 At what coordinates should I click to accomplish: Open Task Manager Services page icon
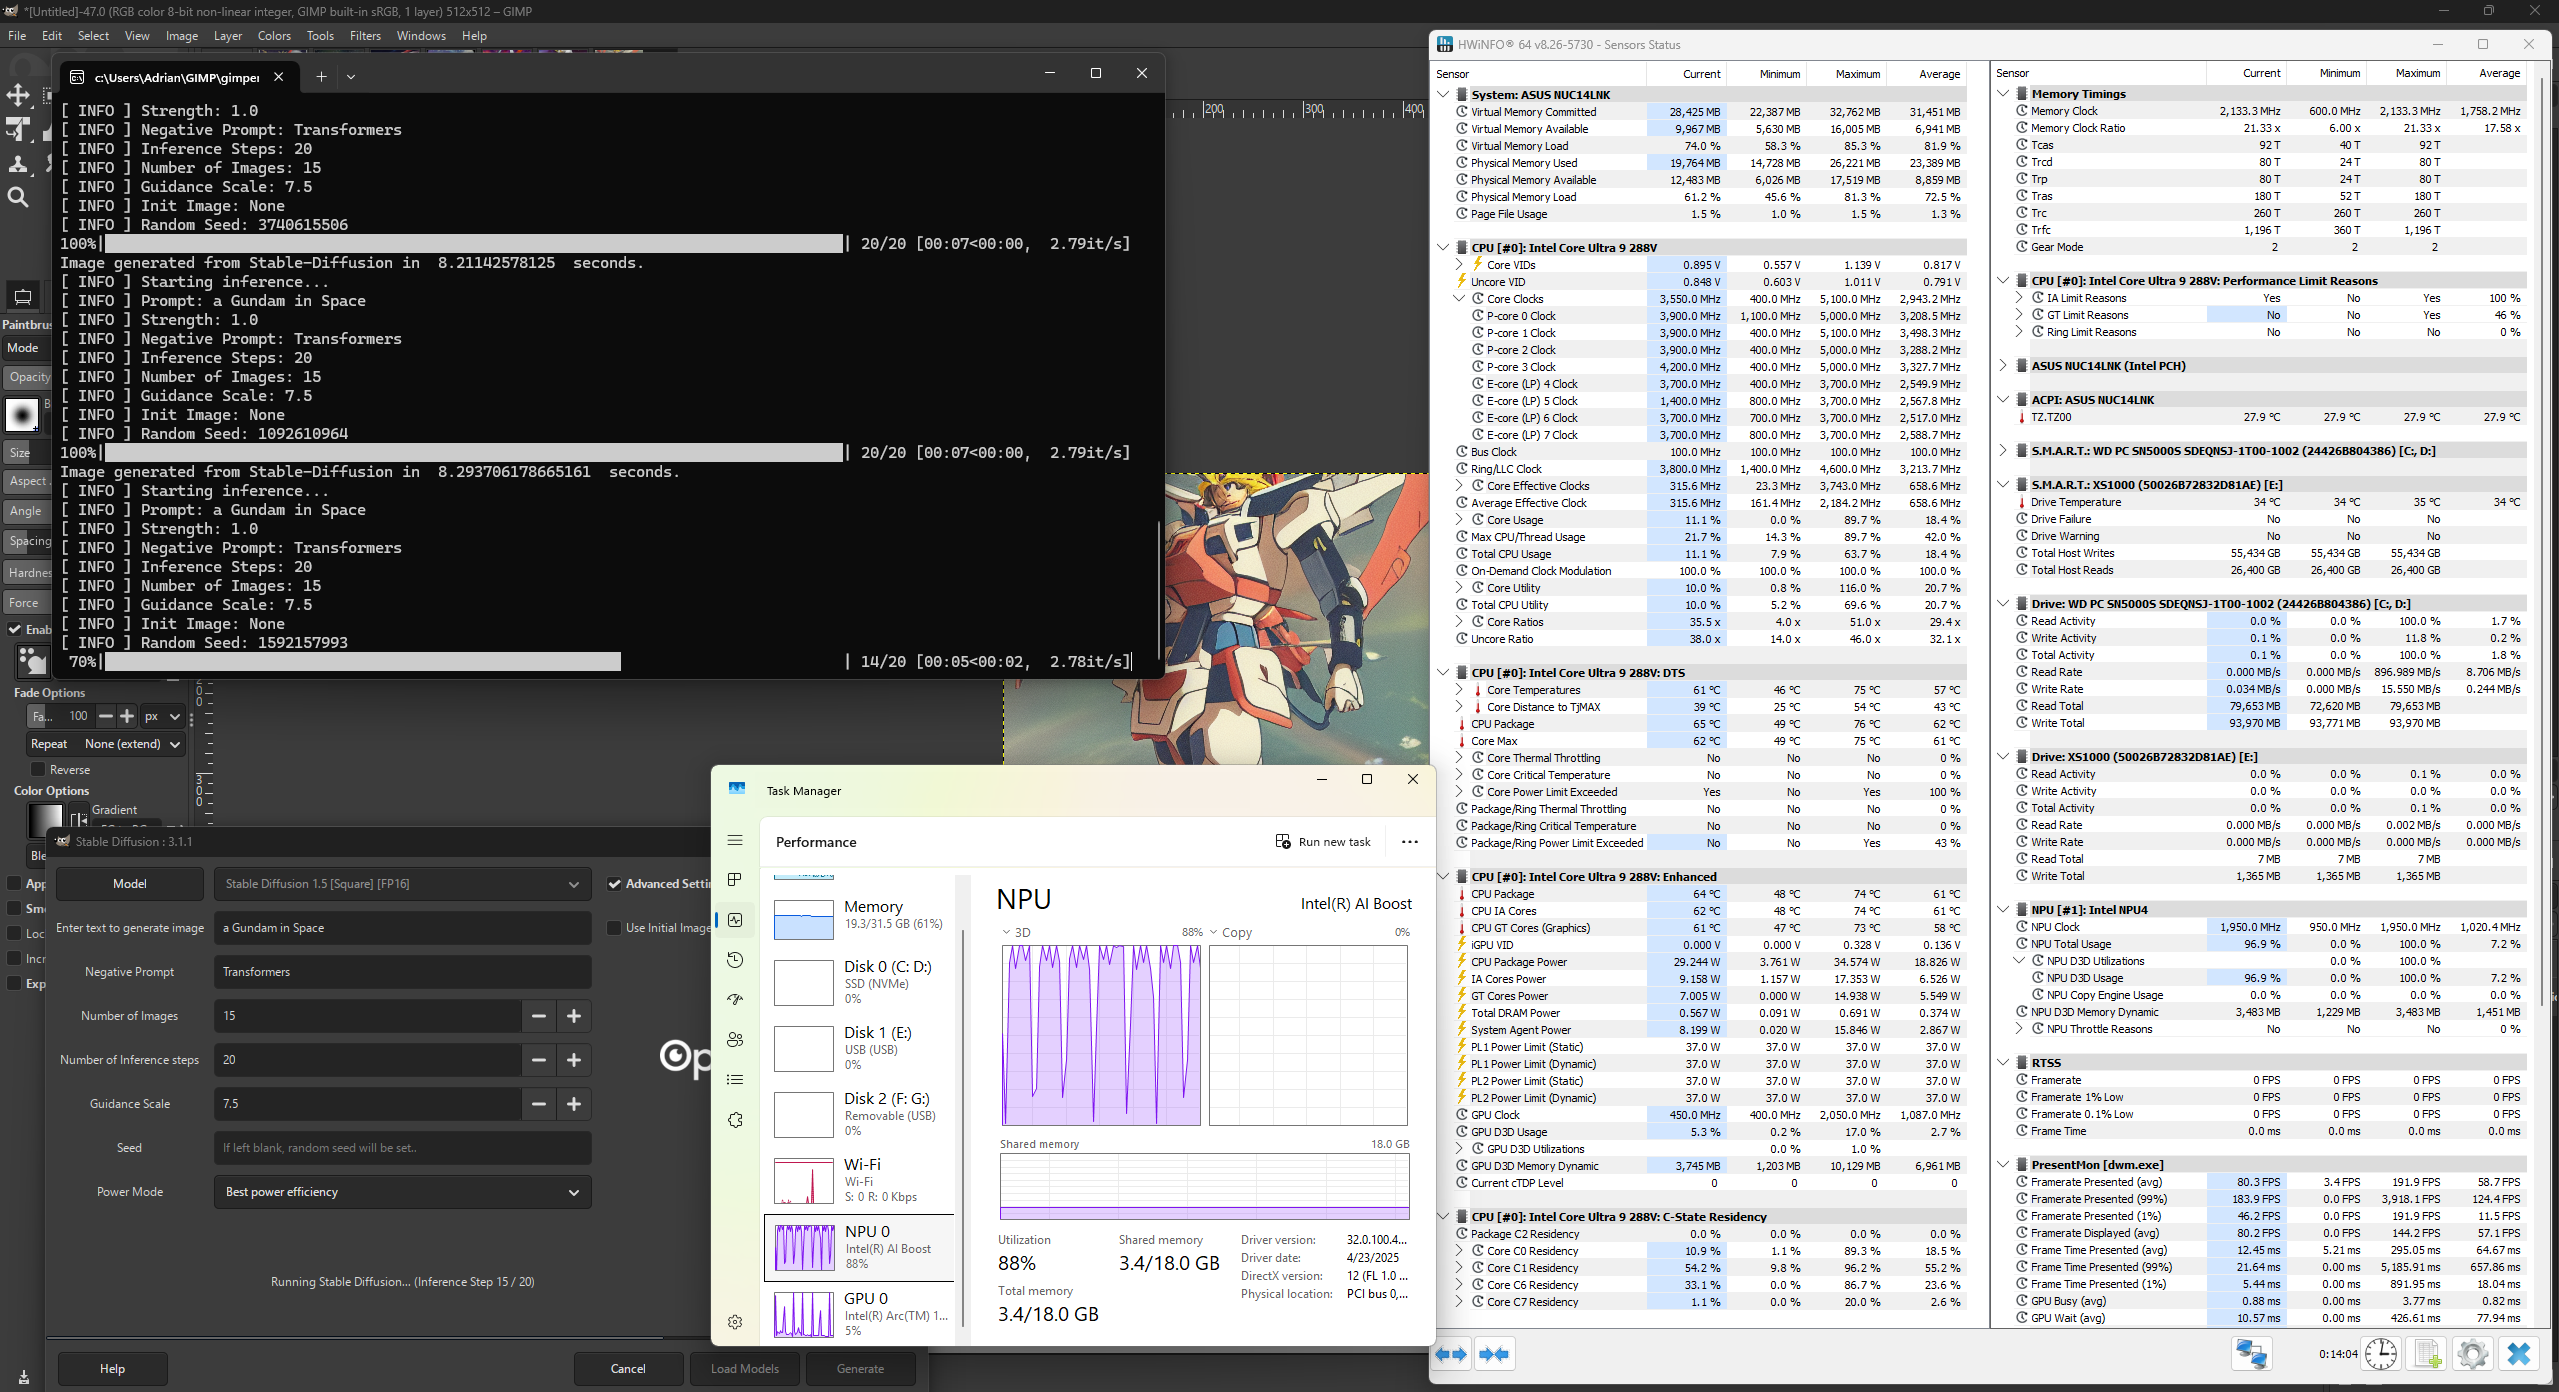pyautogui.click(x=735, y=1120)
